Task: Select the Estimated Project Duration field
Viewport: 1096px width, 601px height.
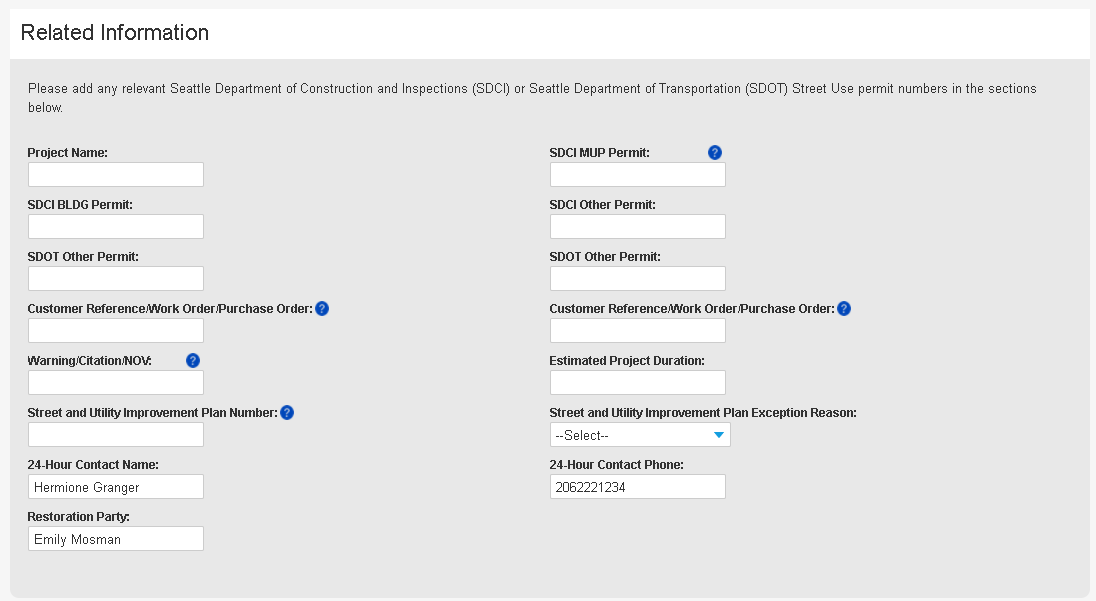Action: 638,383
